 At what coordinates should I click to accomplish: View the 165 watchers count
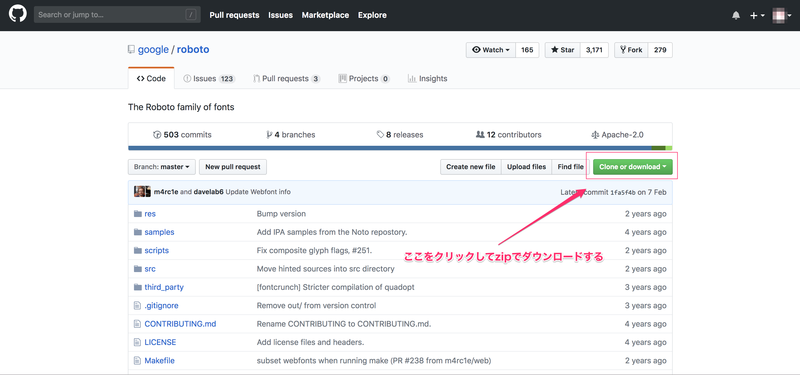[x=527, y=50]
